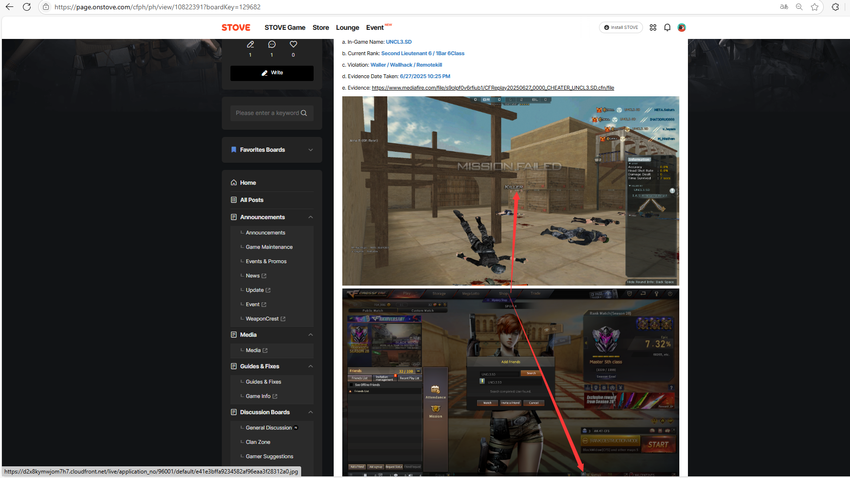Click the Write button
The width and height of the screenshot is (850, 478).
[x=272, y=73]
